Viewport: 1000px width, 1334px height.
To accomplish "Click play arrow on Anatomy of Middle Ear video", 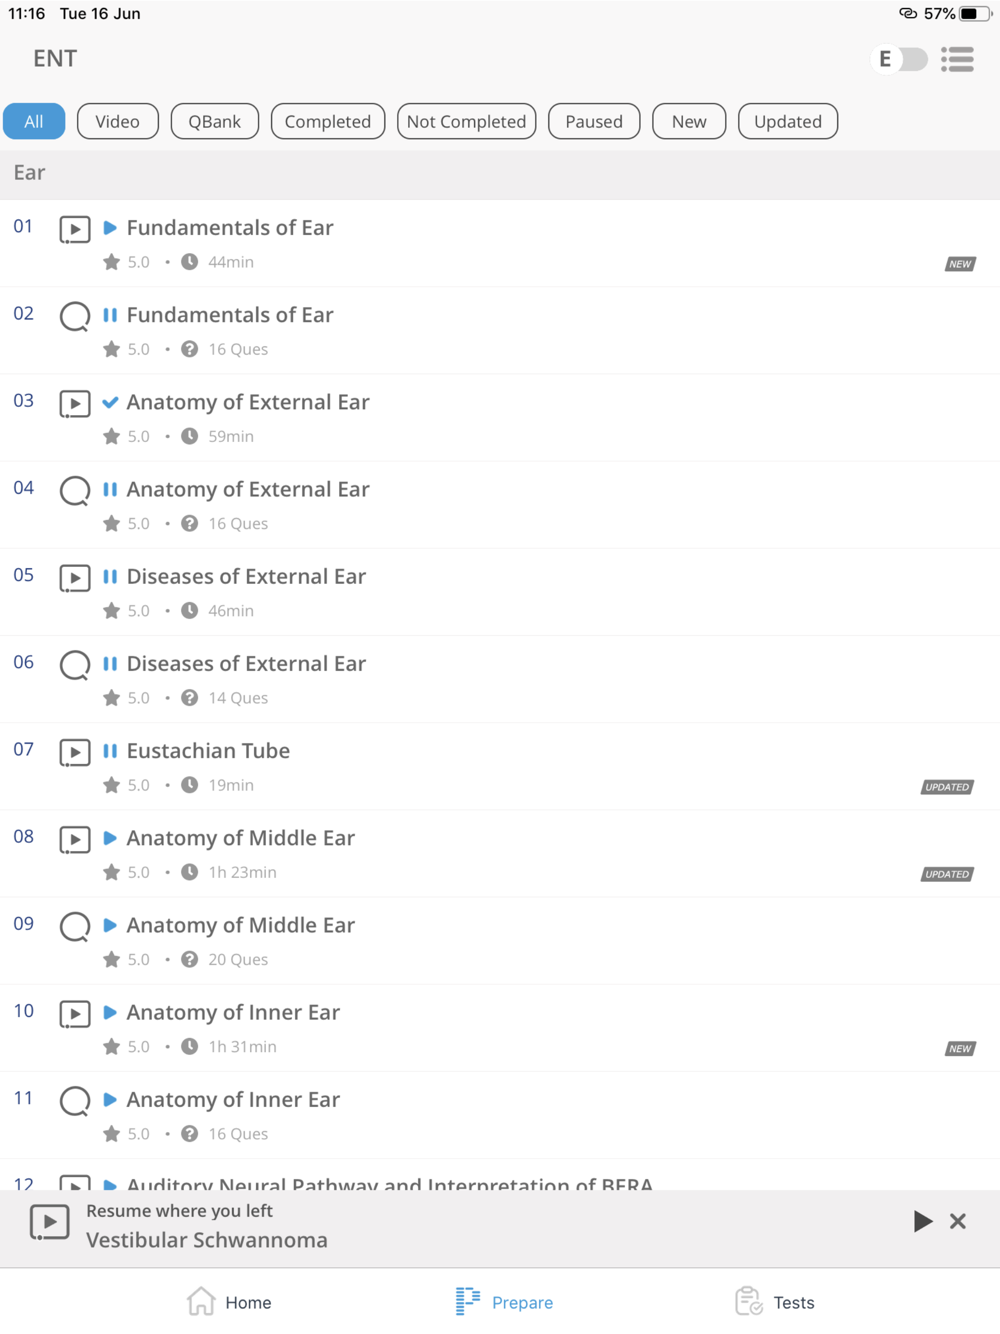I will [x=110, y=838].
